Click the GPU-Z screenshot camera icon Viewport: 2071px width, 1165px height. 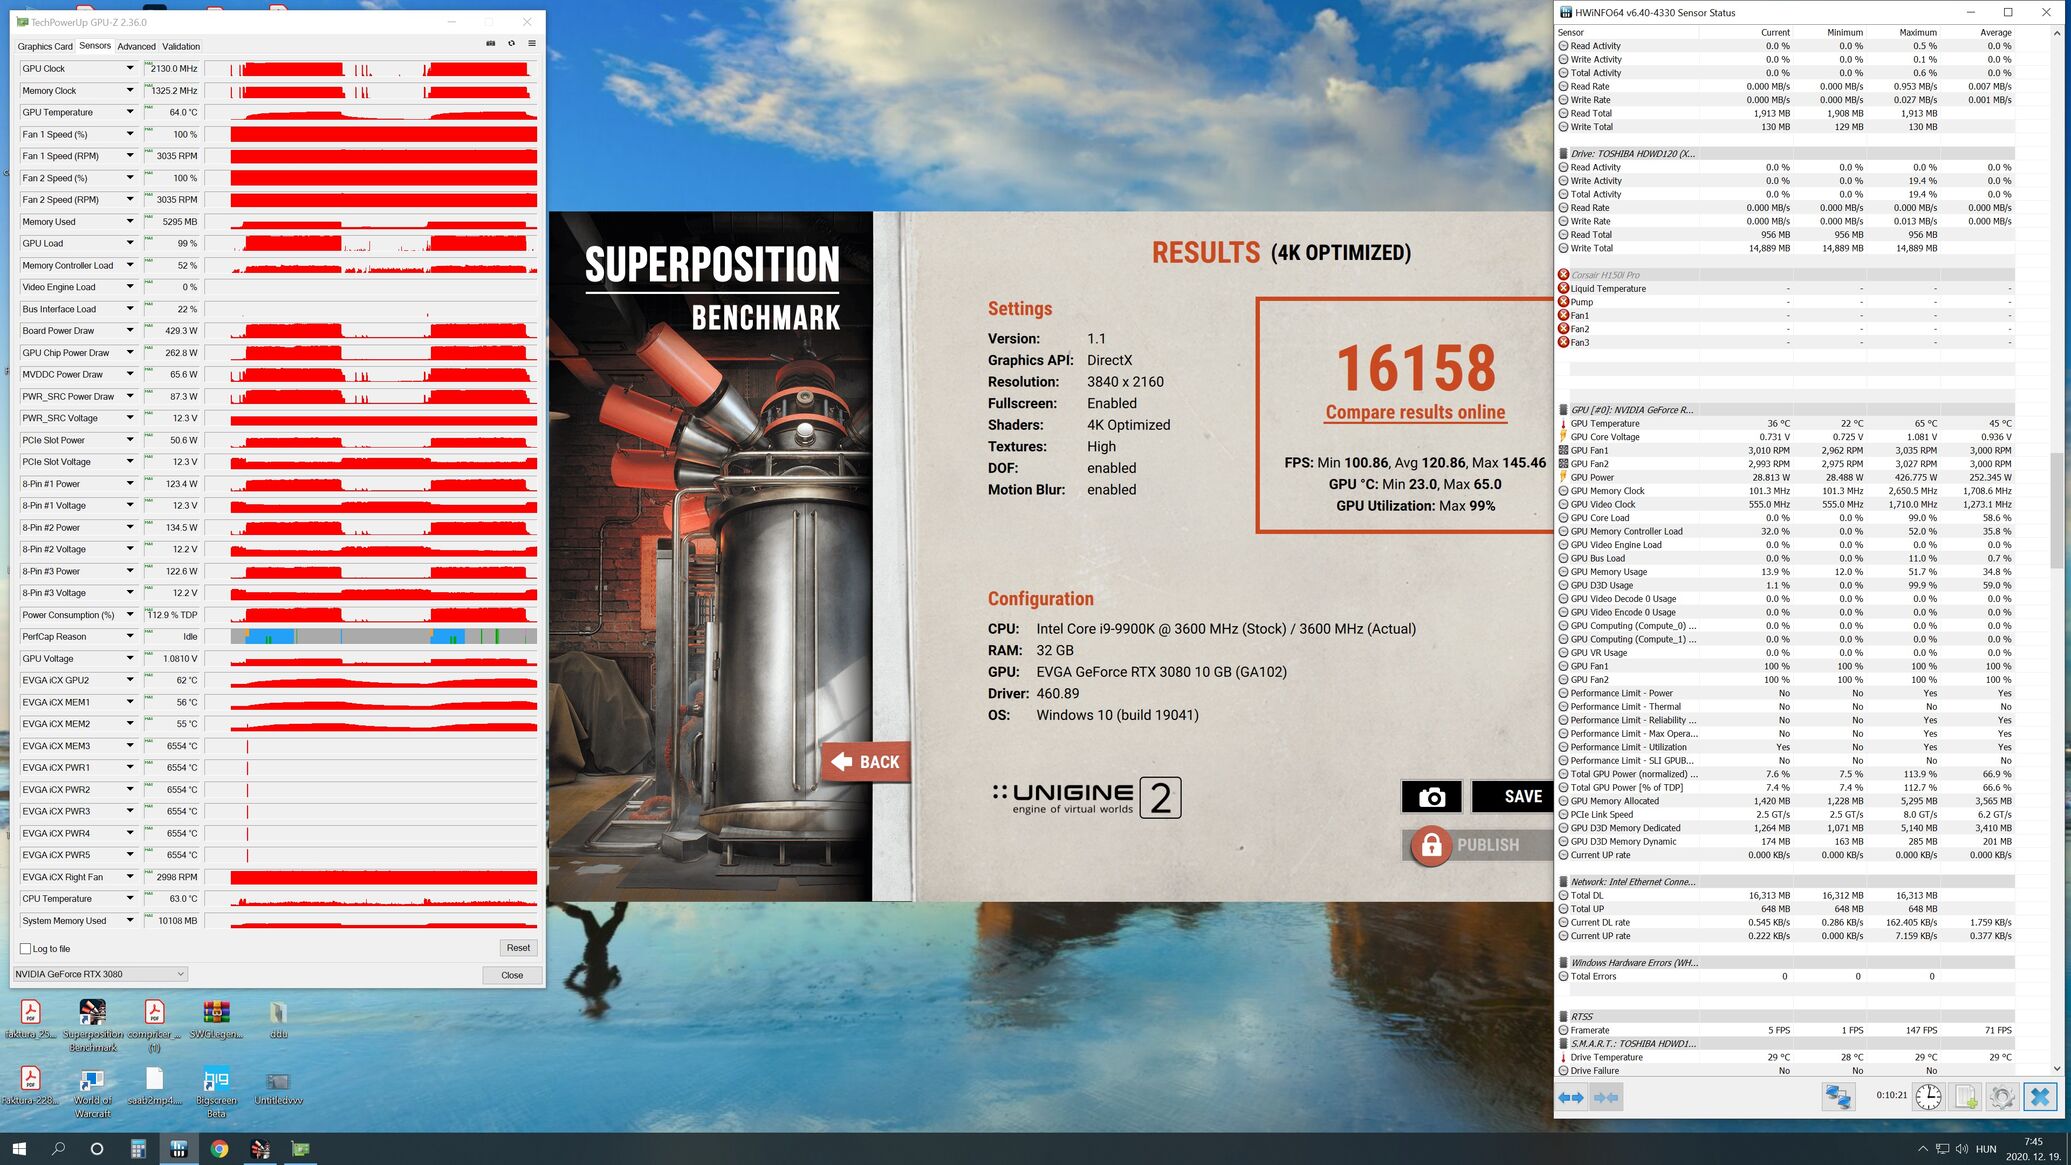coord(491,44)
